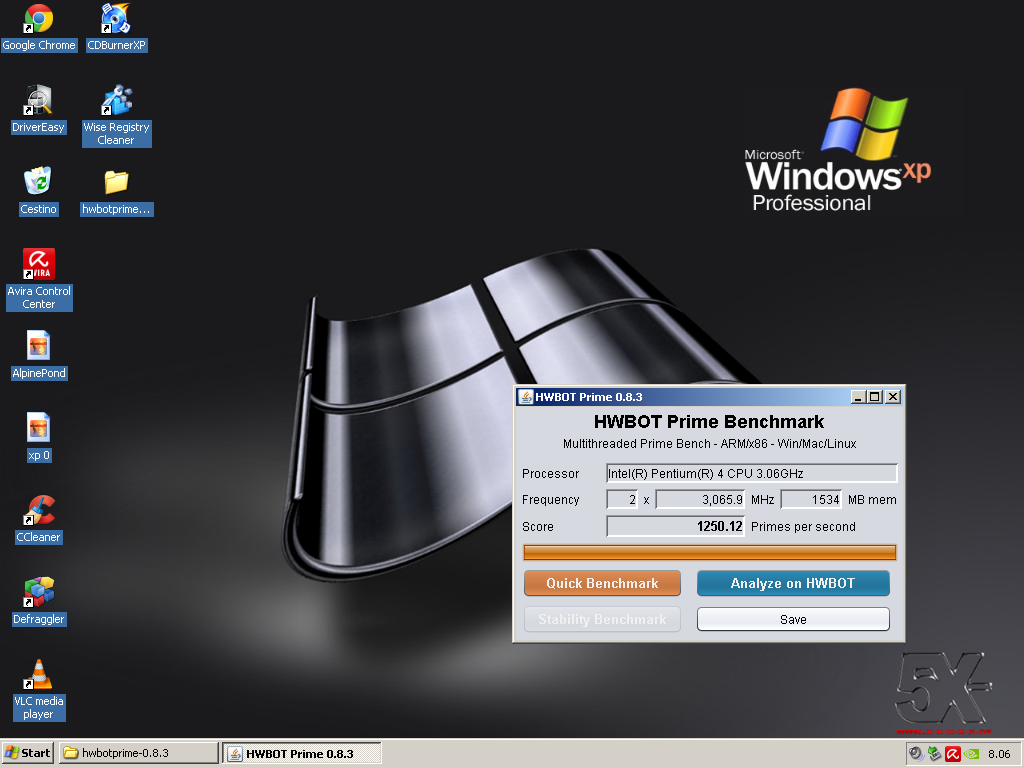Click the disabled Stability Benchmark button
1024x768 pixels.
click(x=602, y=619)
